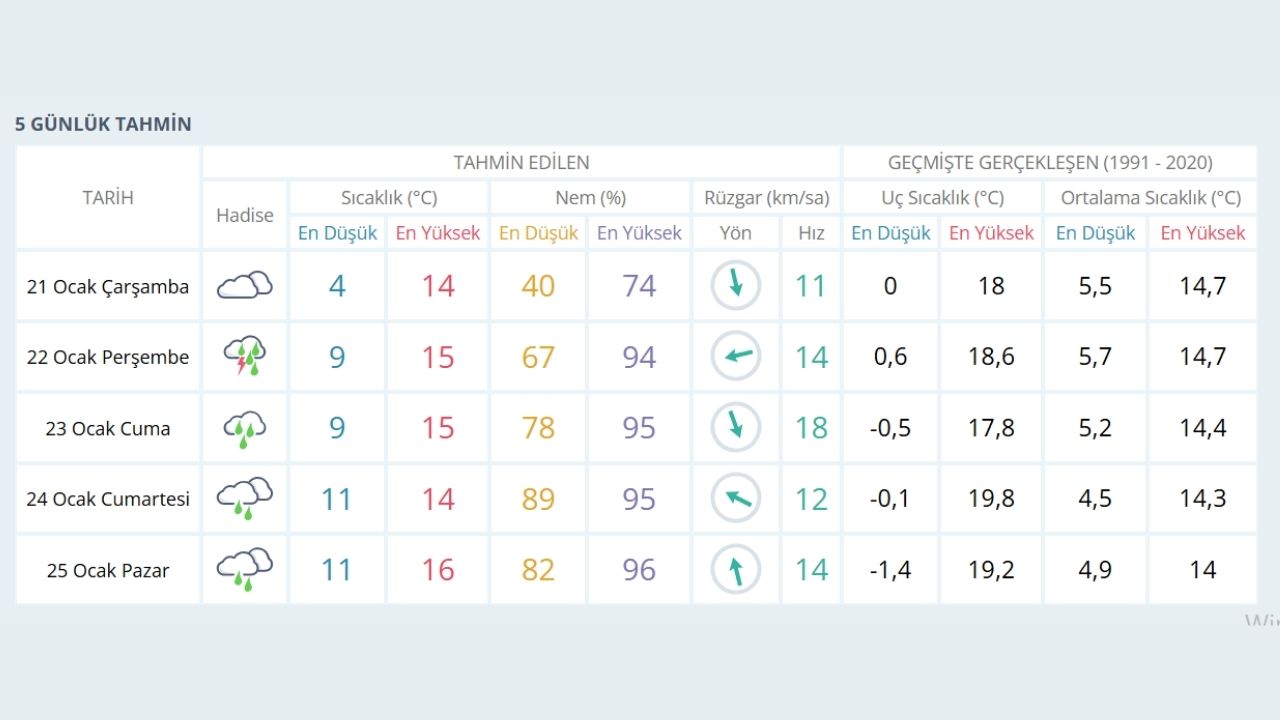Image resolution: width=1280 pixels, height=720 pixels.
Task: Click the GEÇMİŞTE GERÇEKLEŞEN (1991 - 2020) header
Action: click(x=1050, y=162)
